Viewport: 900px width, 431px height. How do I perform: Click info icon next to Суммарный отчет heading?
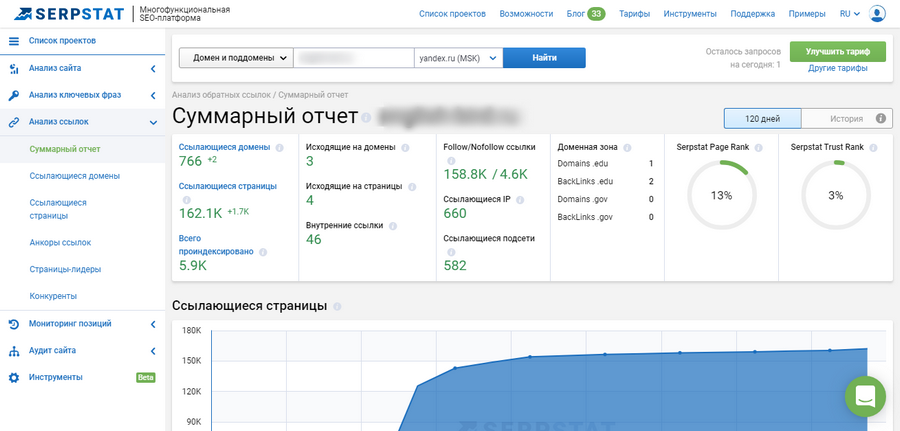click(366, 118)
